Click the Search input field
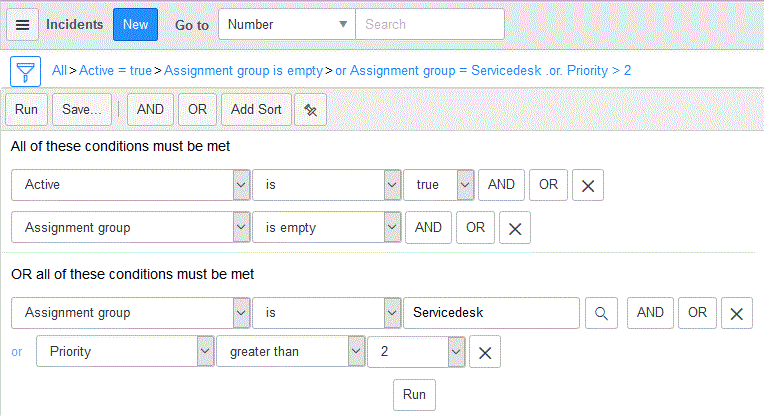This screenshot has height=416, width=764. pos(430,24)
